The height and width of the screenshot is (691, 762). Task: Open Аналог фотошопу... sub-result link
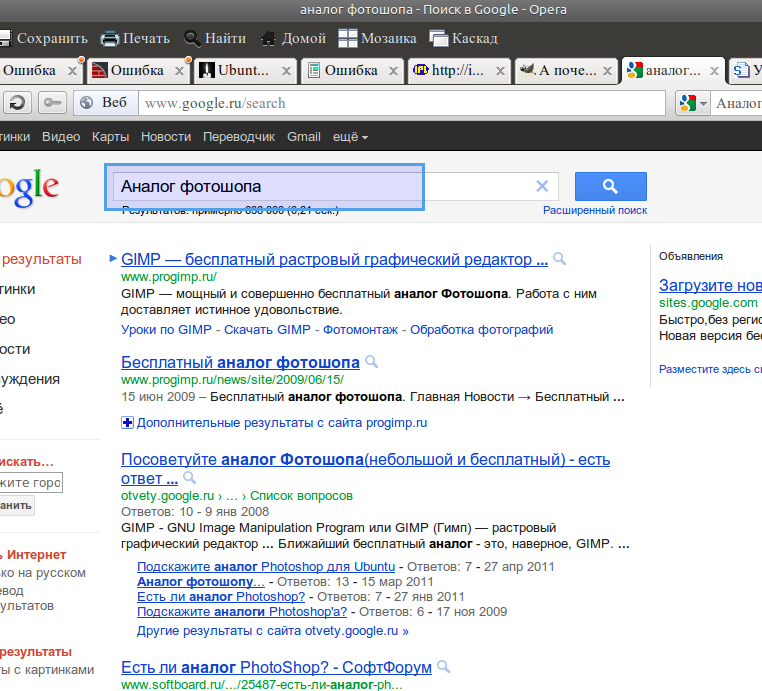tap(201, 582)
